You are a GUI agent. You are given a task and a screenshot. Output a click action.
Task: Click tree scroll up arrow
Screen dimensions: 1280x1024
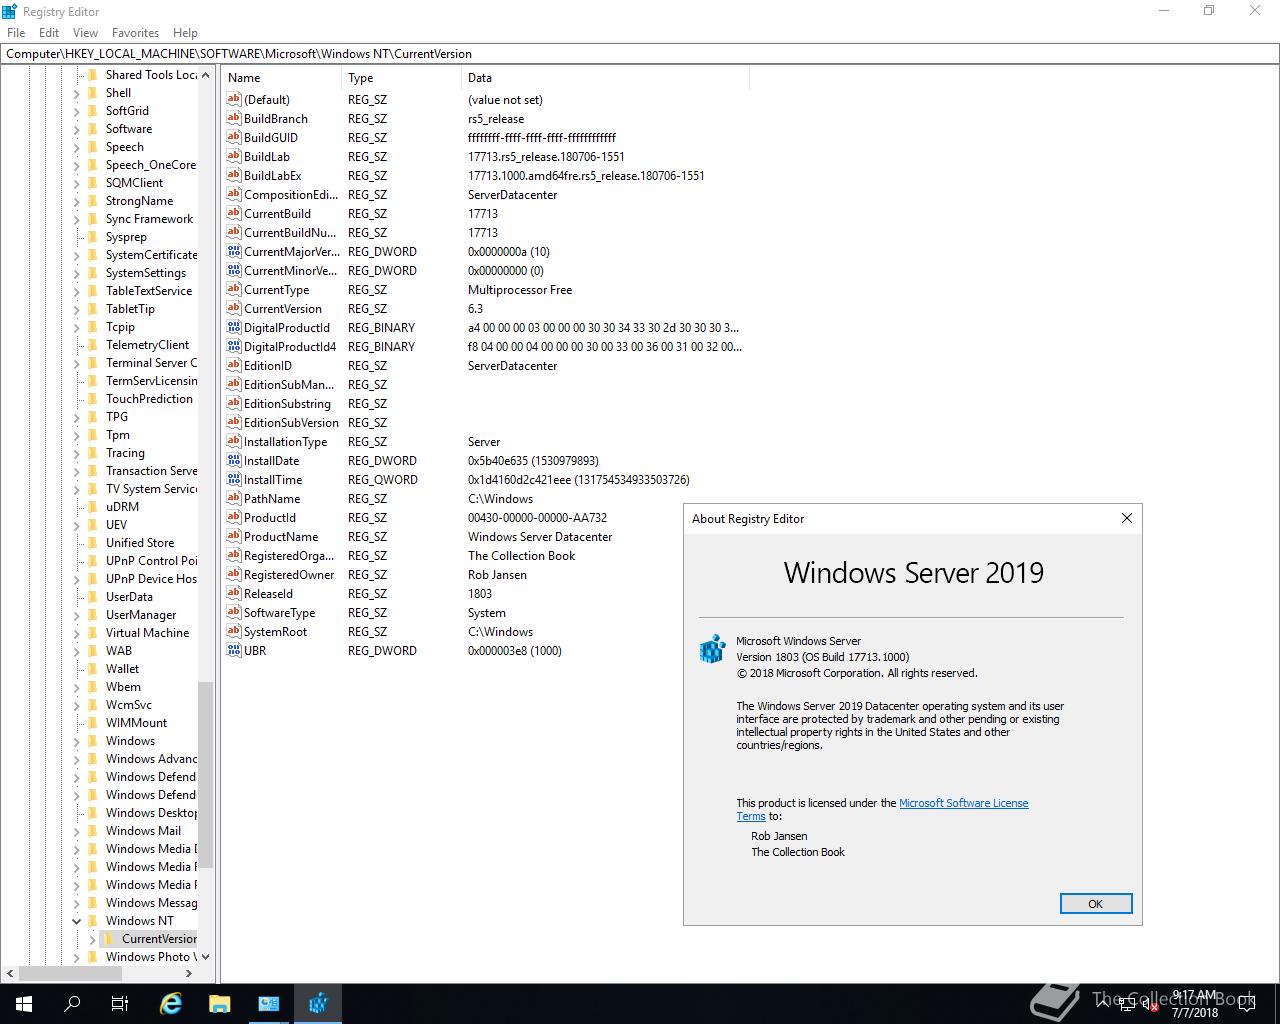coord(205,75)
